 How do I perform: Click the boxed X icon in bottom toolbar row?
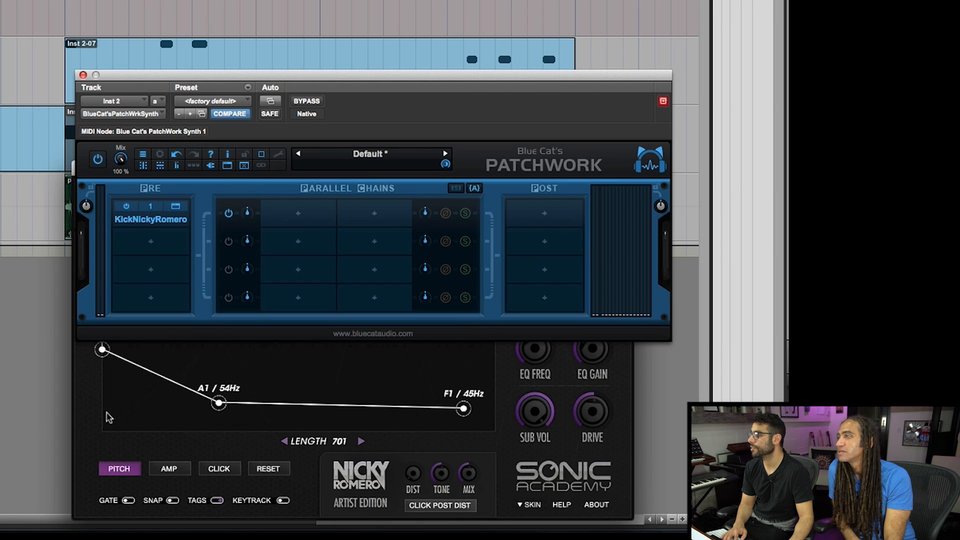(x=244, y=165)
